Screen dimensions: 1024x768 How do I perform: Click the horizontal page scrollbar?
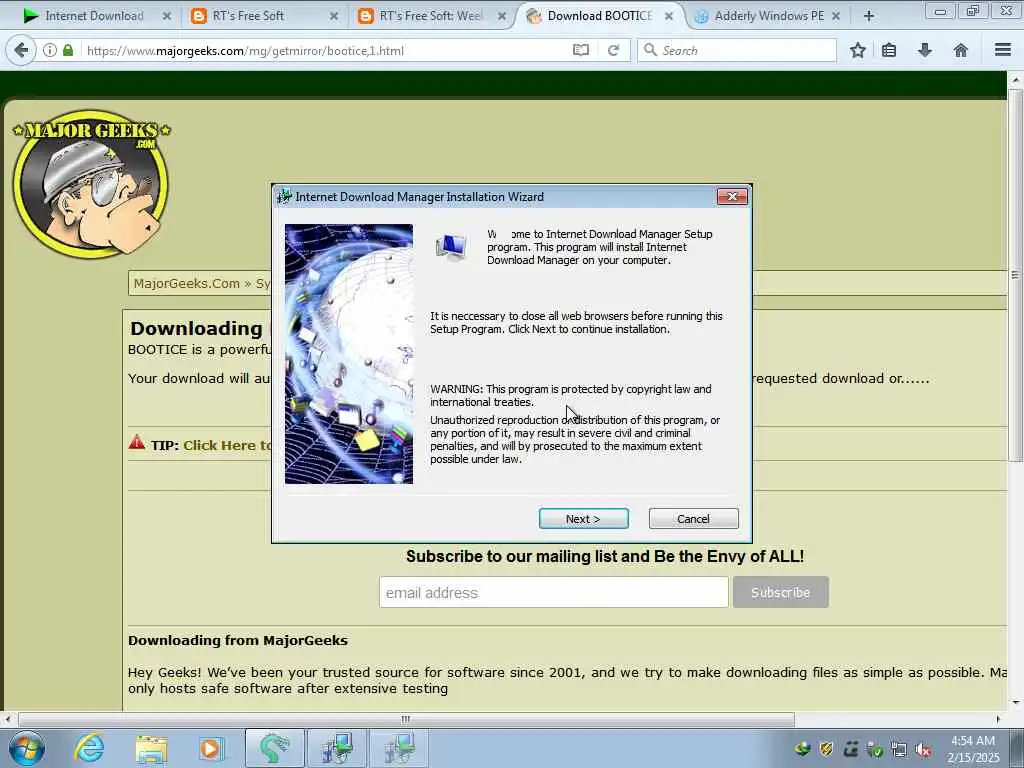click(406, 719)
